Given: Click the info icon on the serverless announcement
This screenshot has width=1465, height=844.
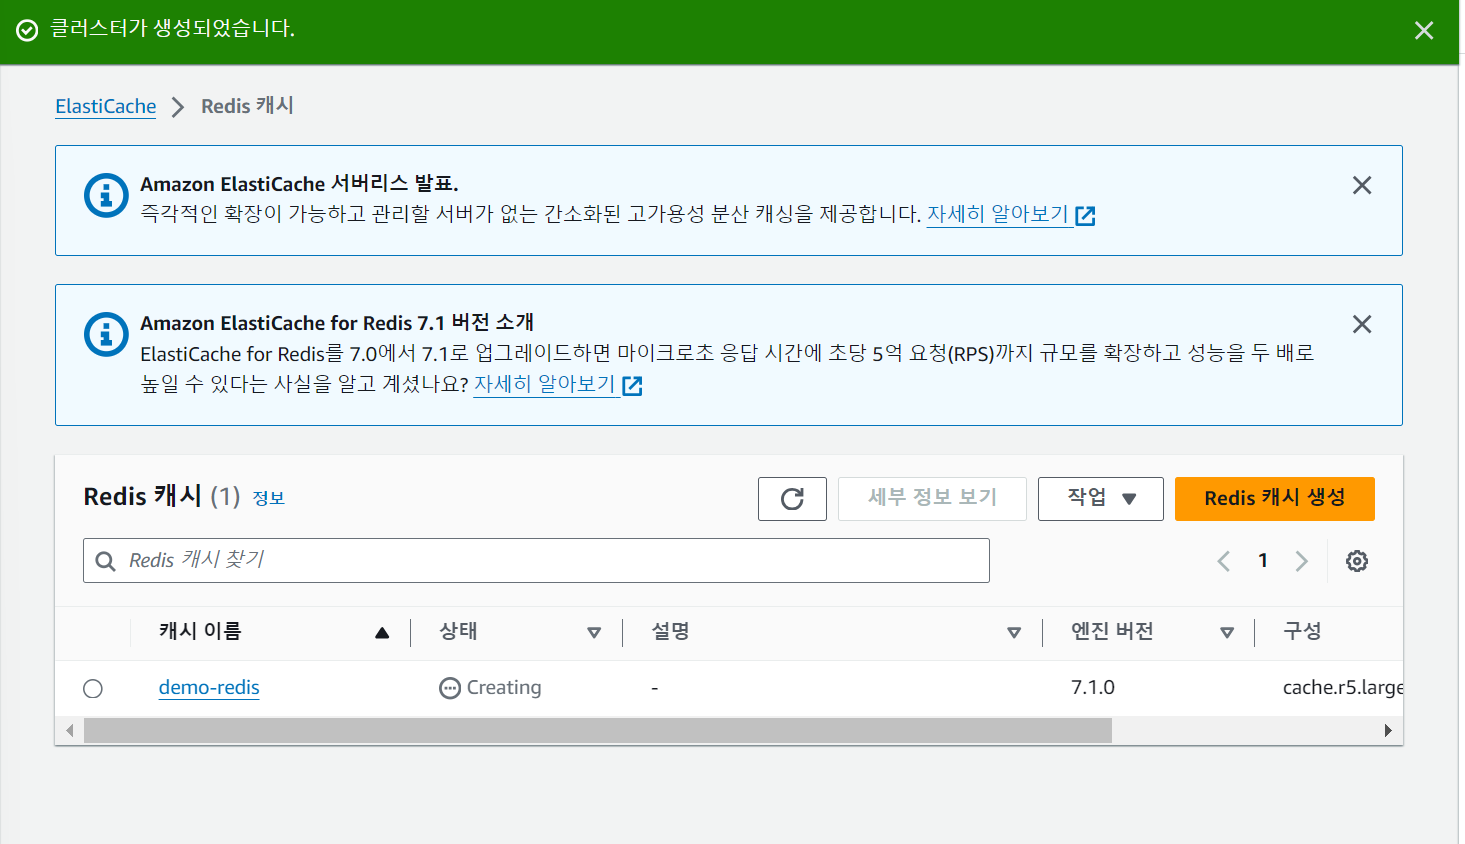Looking at the screenshot, I should [x=106, y=195].
